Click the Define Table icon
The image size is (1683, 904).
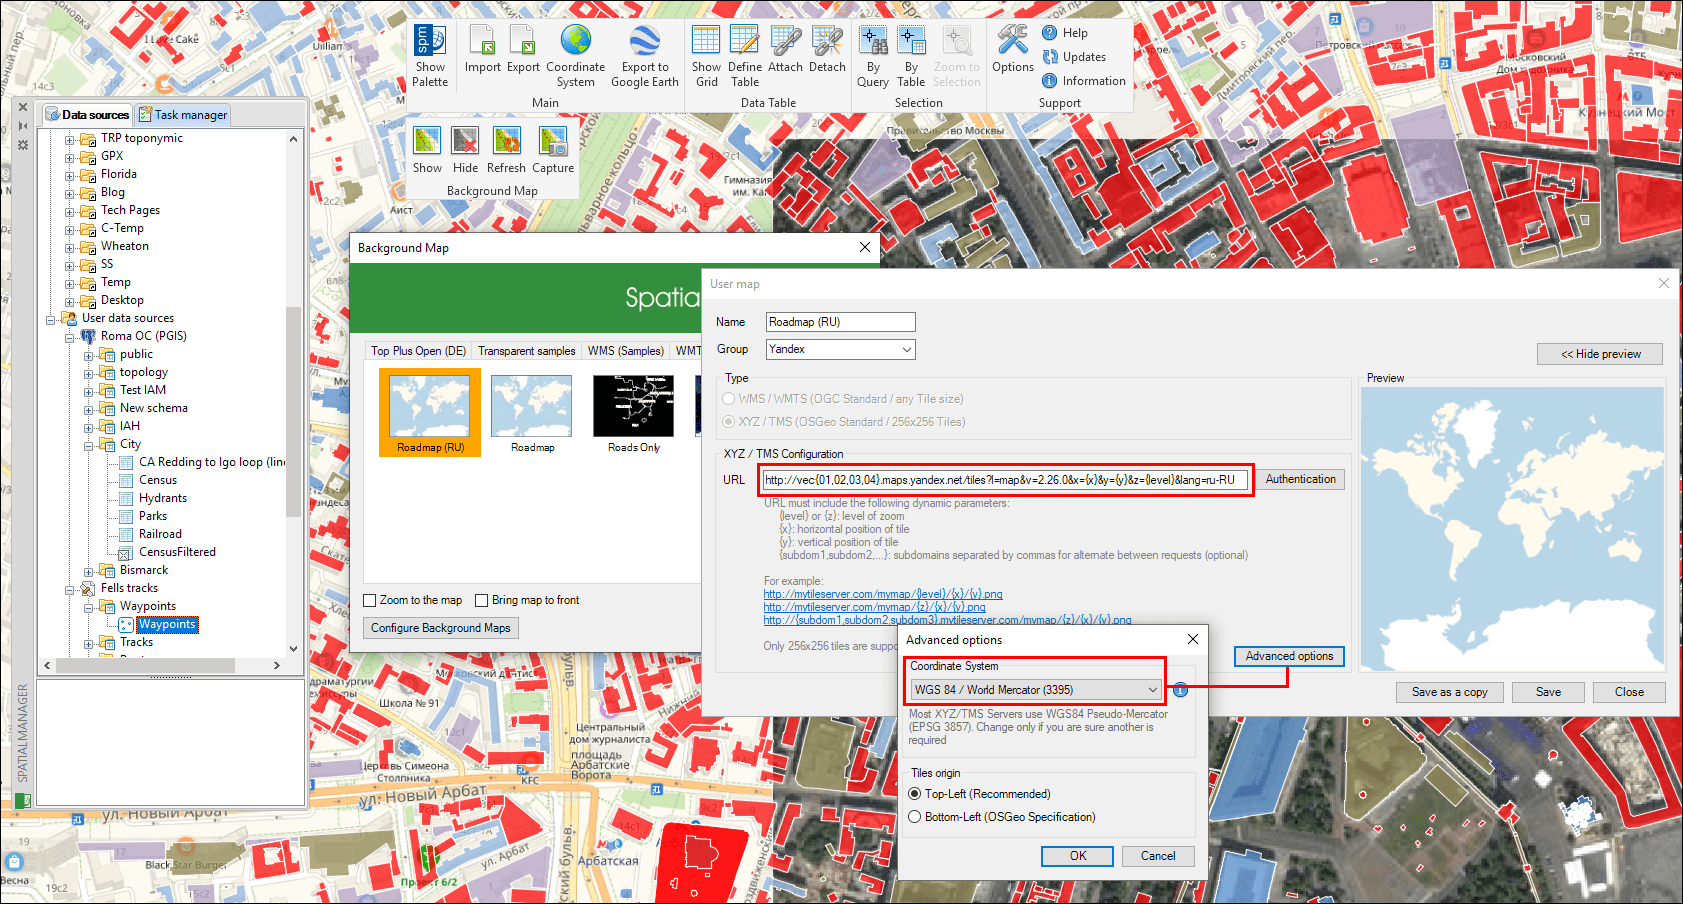(x=744, y=40)
